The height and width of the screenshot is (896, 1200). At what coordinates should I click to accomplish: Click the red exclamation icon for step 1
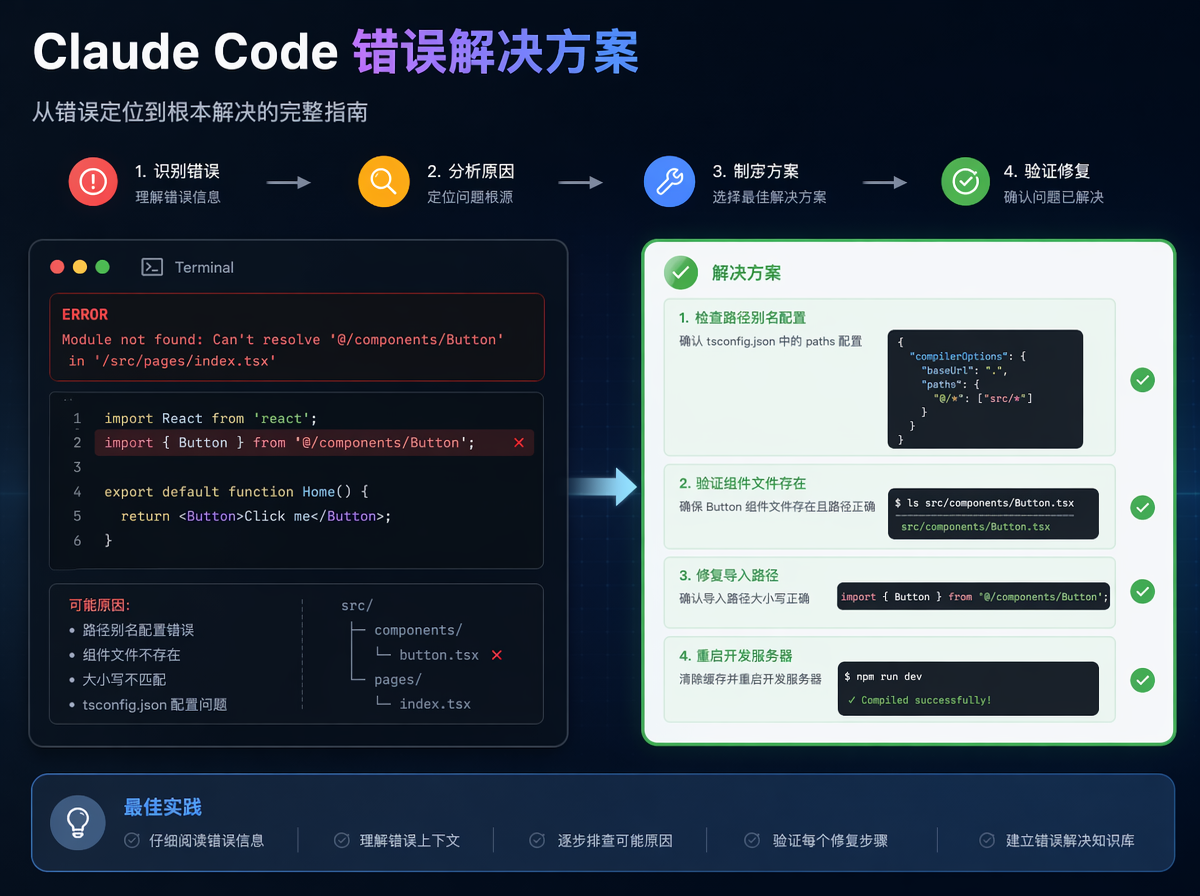(x=93, y=181)
